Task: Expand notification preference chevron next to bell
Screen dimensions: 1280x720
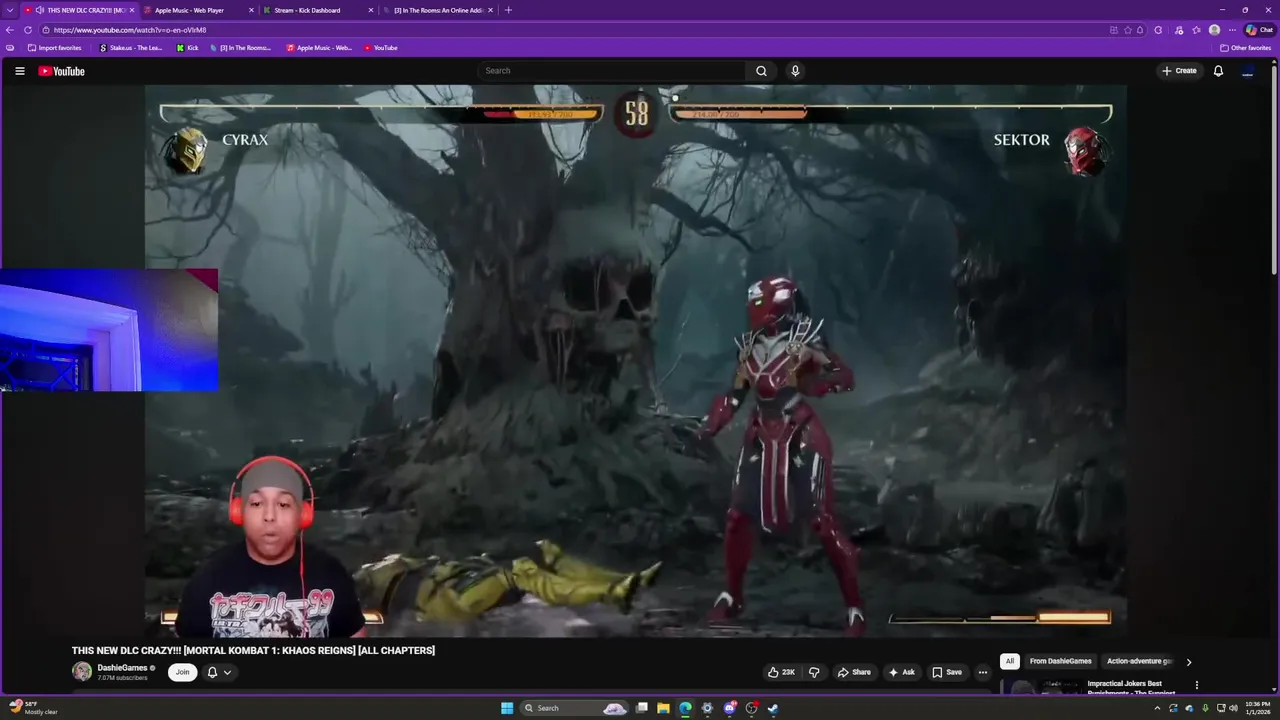Action: (227, 672)
